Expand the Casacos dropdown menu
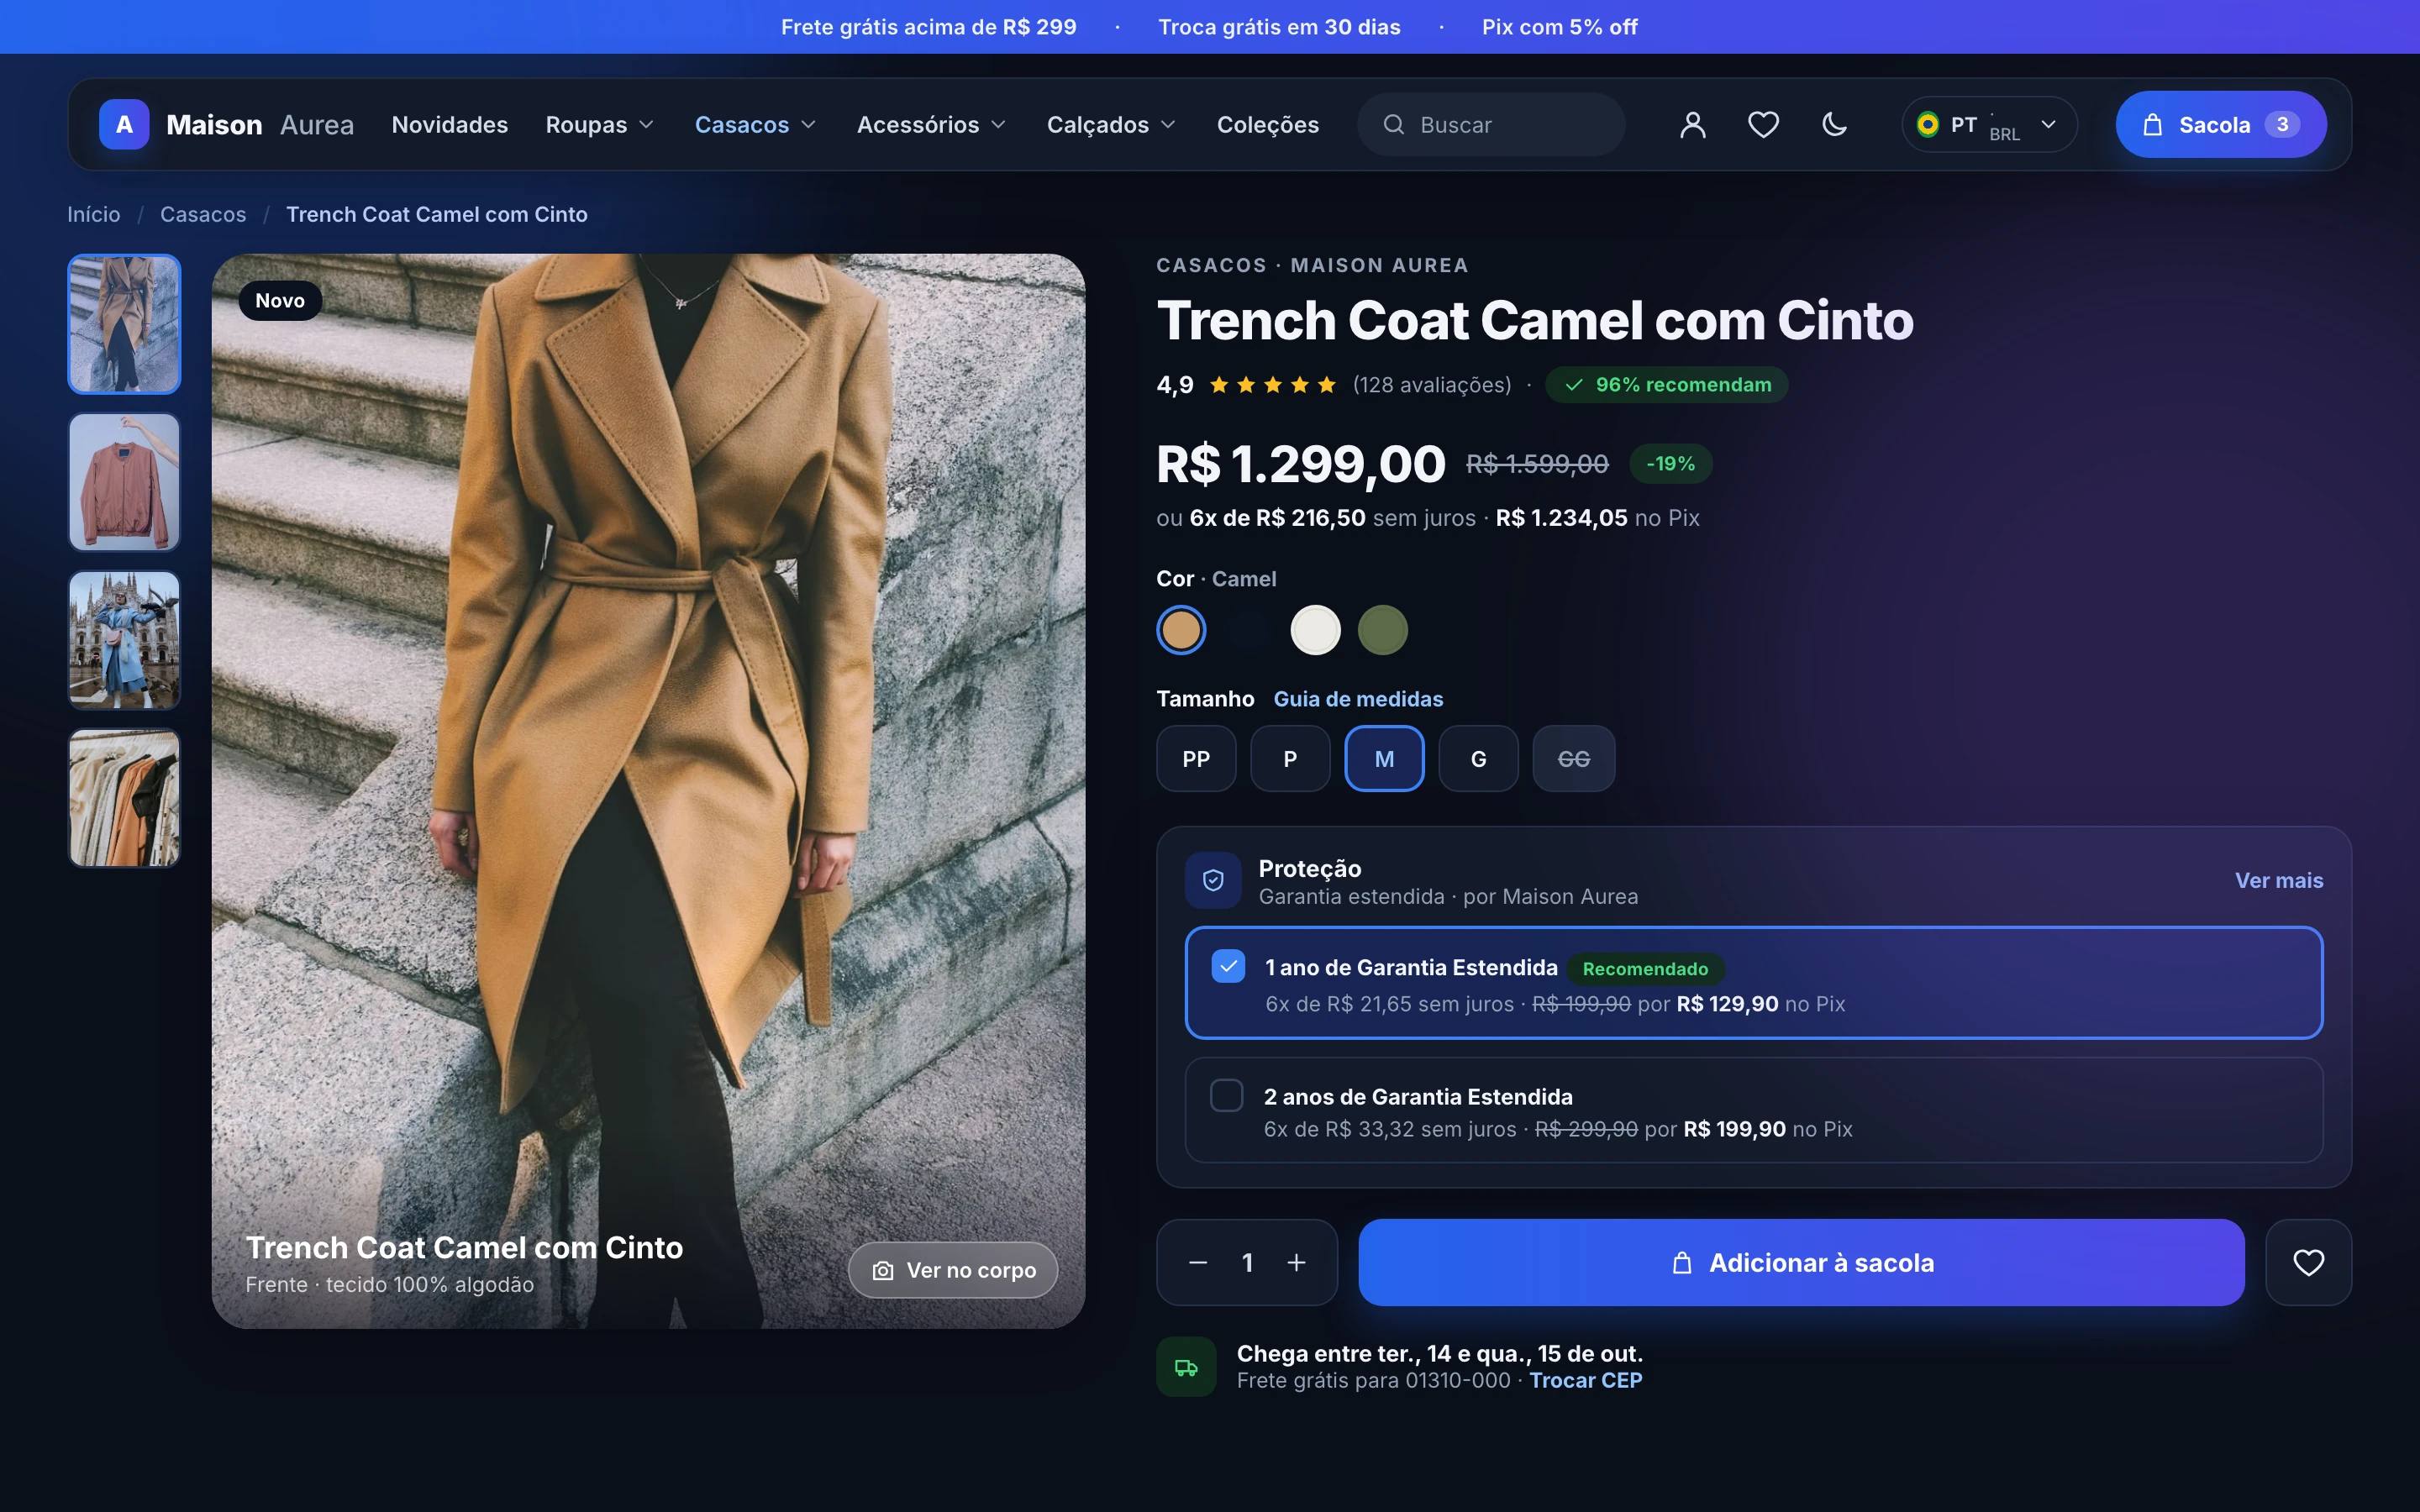 coord(756,125)
